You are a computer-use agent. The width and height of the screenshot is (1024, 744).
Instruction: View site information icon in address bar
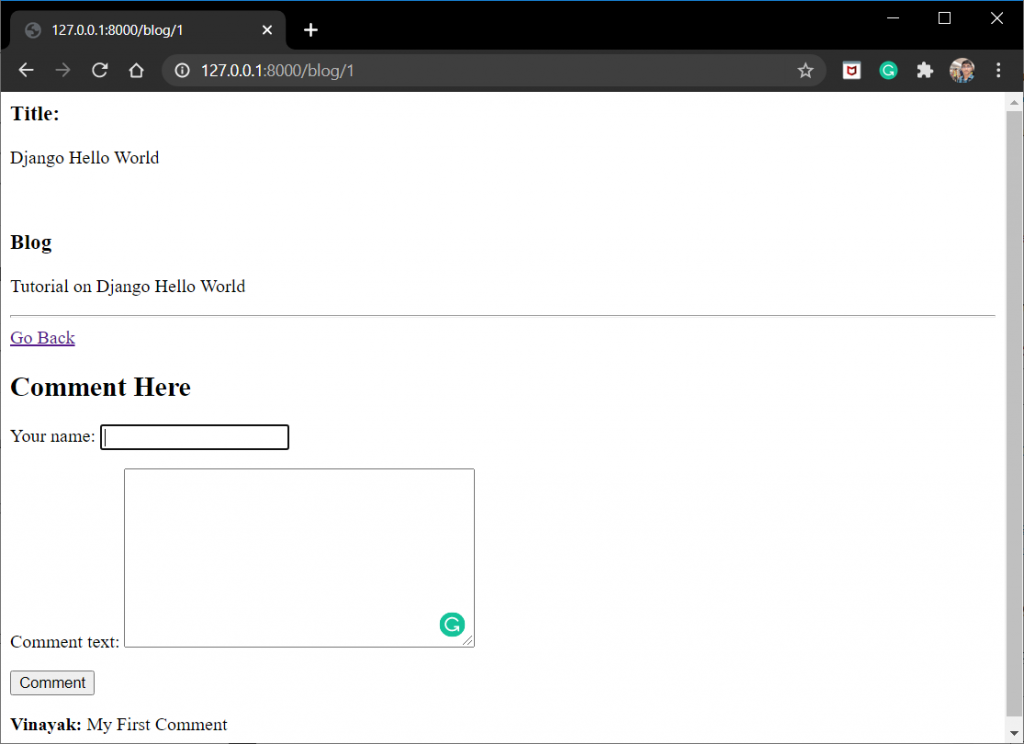[x=182, y=70]
